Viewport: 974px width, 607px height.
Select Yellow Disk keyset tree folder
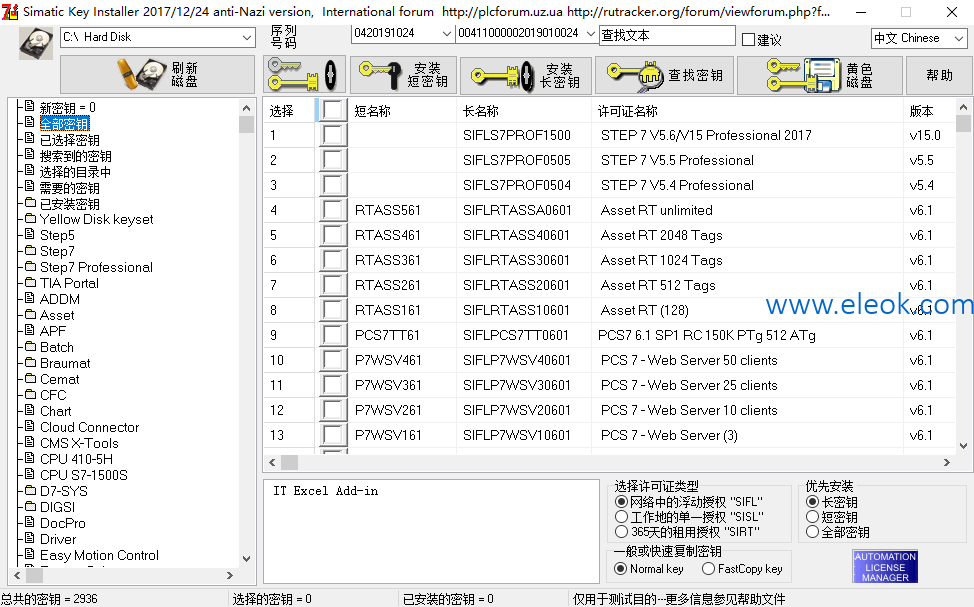click(96, 219)
